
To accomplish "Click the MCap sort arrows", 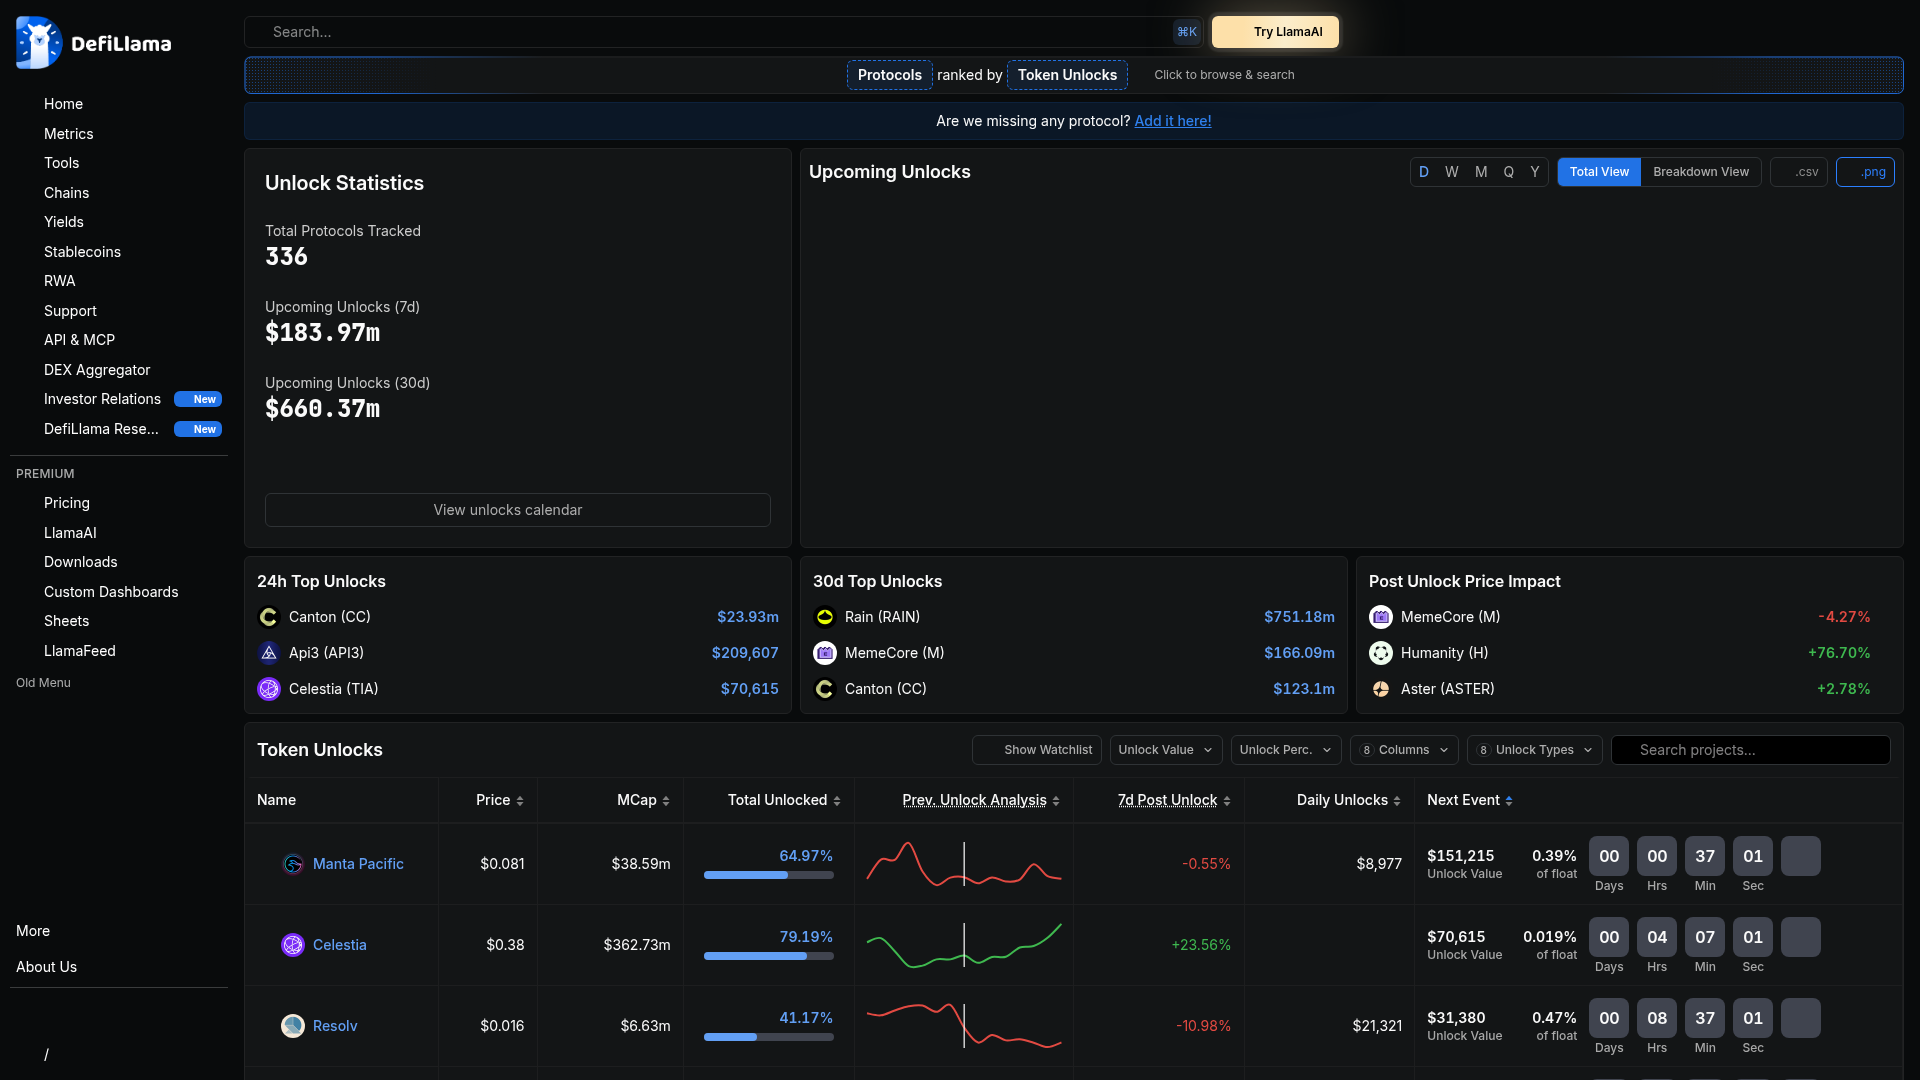I will coord(666,801).
